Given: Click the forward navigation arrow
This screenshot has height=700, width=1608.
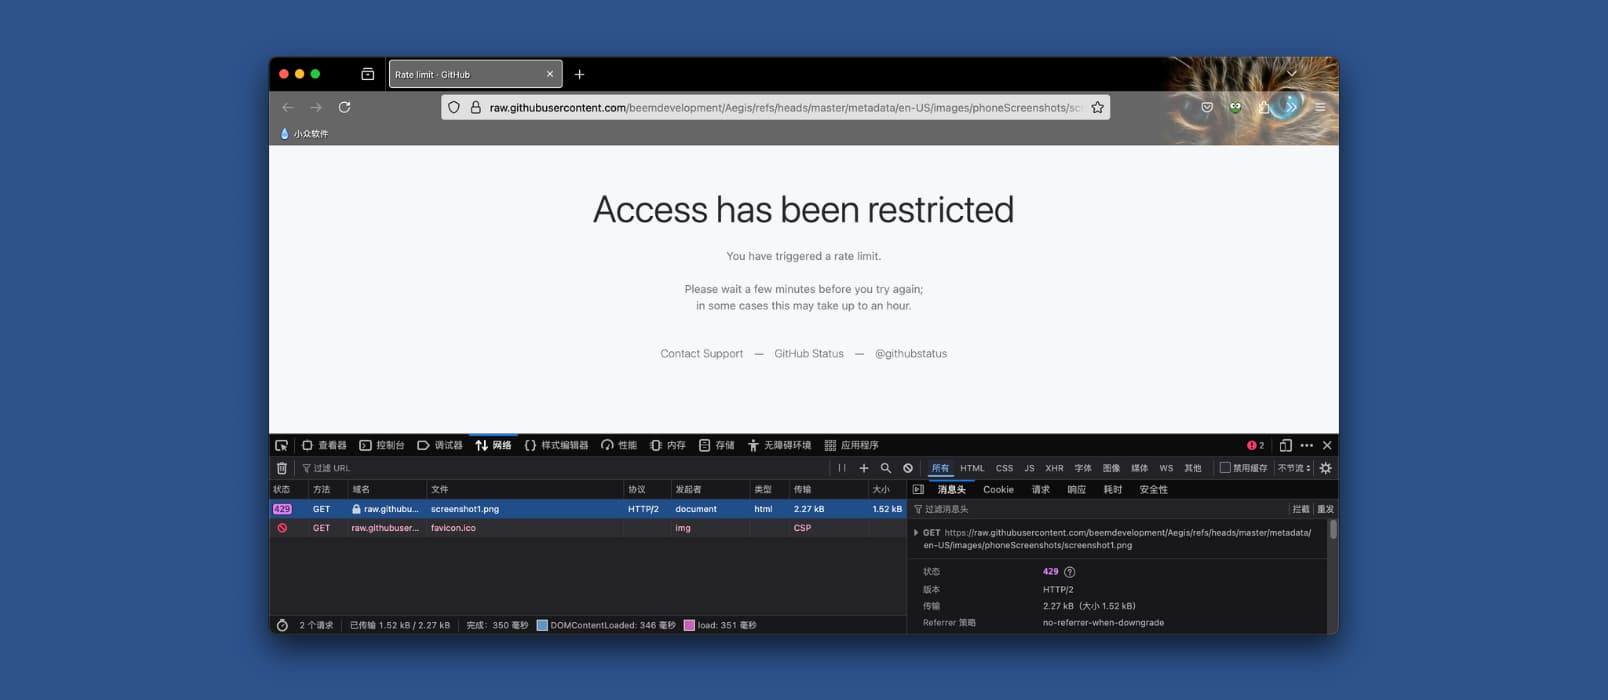Looking at the screenshot, I should click(316, 107).
